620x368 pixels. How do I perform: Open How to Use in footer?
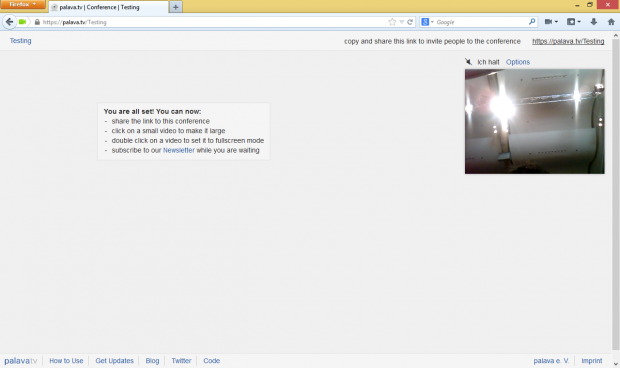pyautogui.click(x=66, y=360)
